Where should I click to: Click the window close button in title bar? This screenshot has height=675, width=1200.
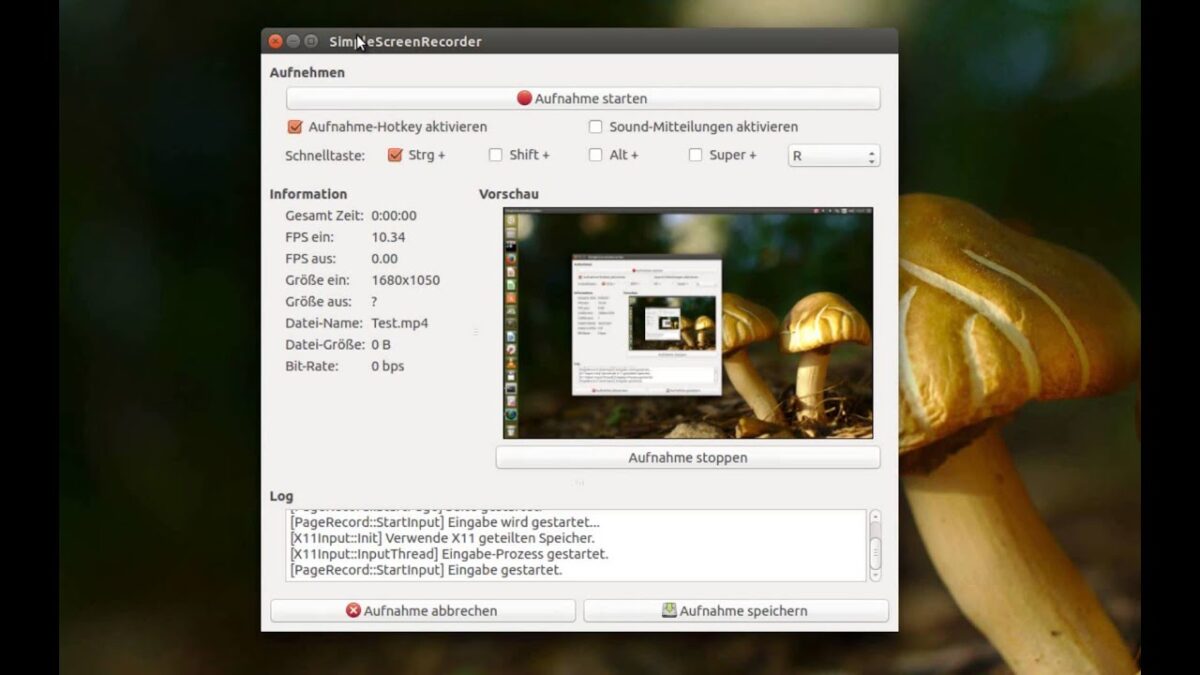pyautogui.click(x=275, y=41)
